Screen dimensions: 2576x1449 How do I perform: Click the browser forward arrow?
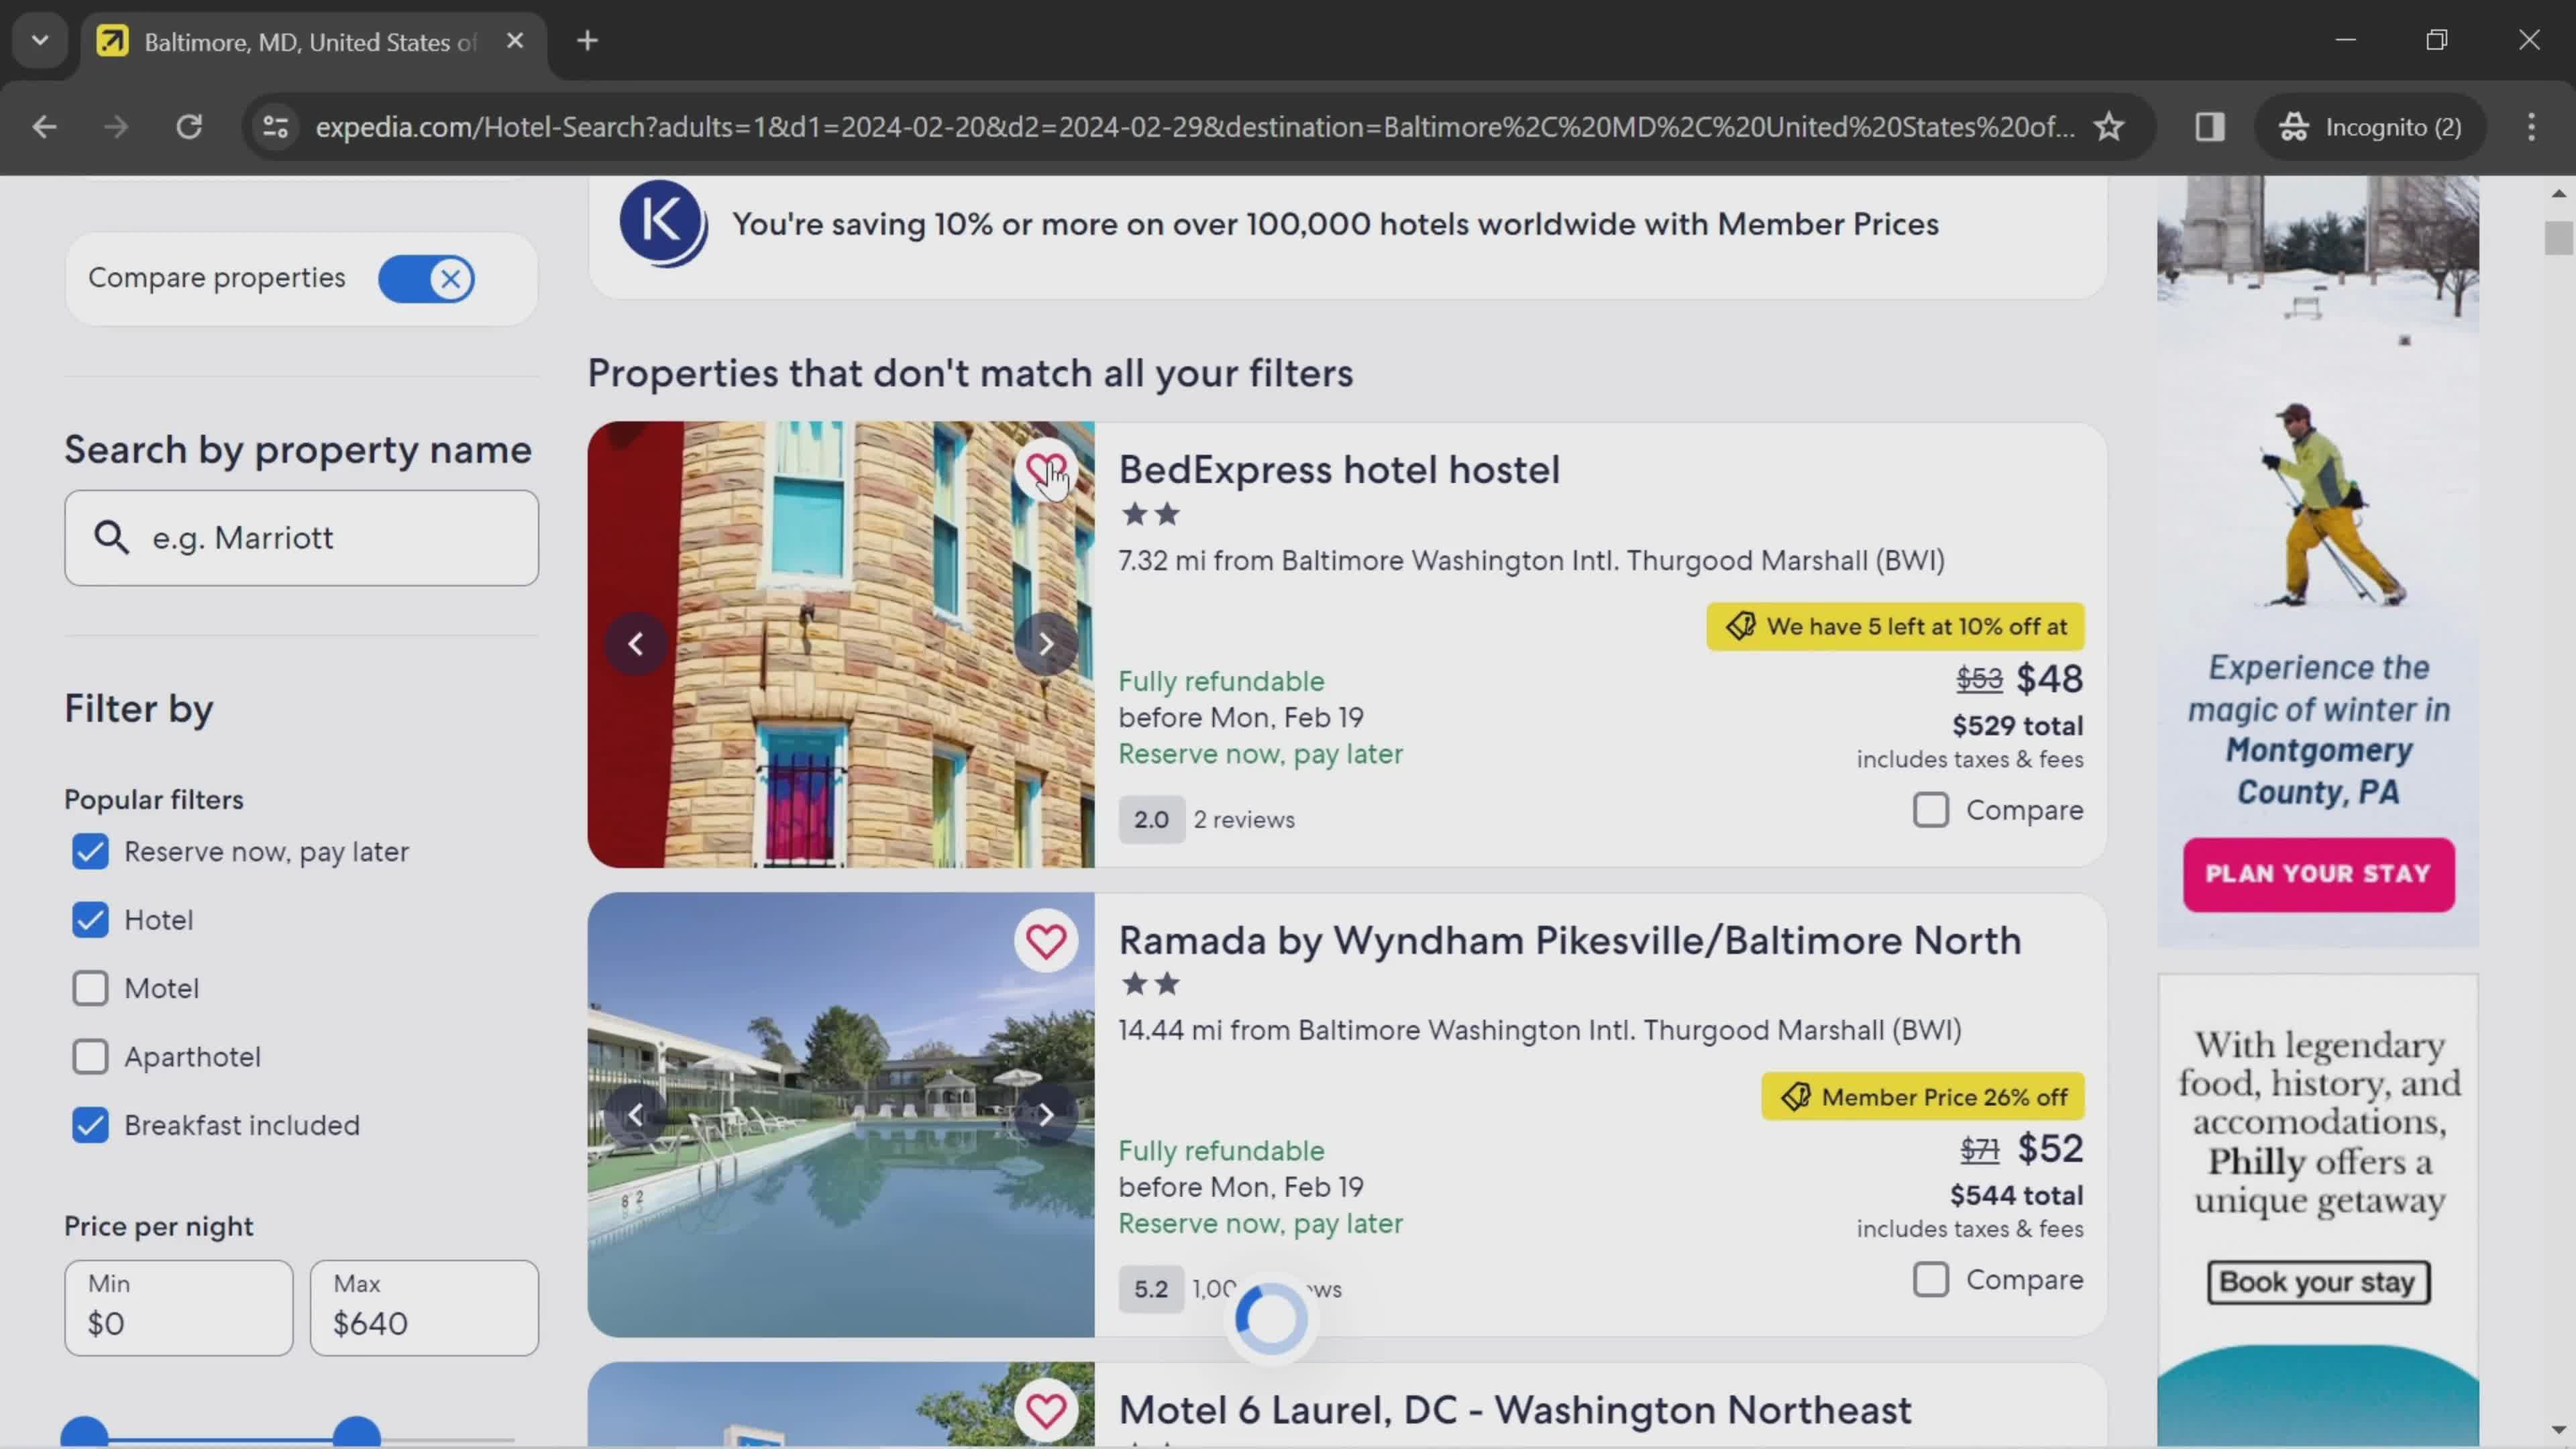[x=116, y=127]
